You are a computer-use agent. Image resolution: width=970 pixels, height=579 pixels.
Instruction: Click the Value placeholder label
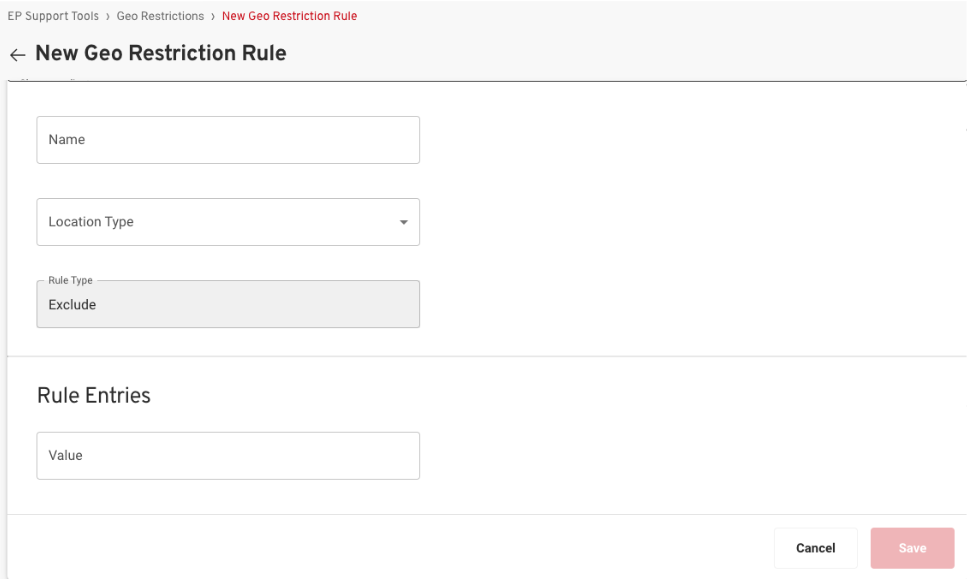(66, 456)
